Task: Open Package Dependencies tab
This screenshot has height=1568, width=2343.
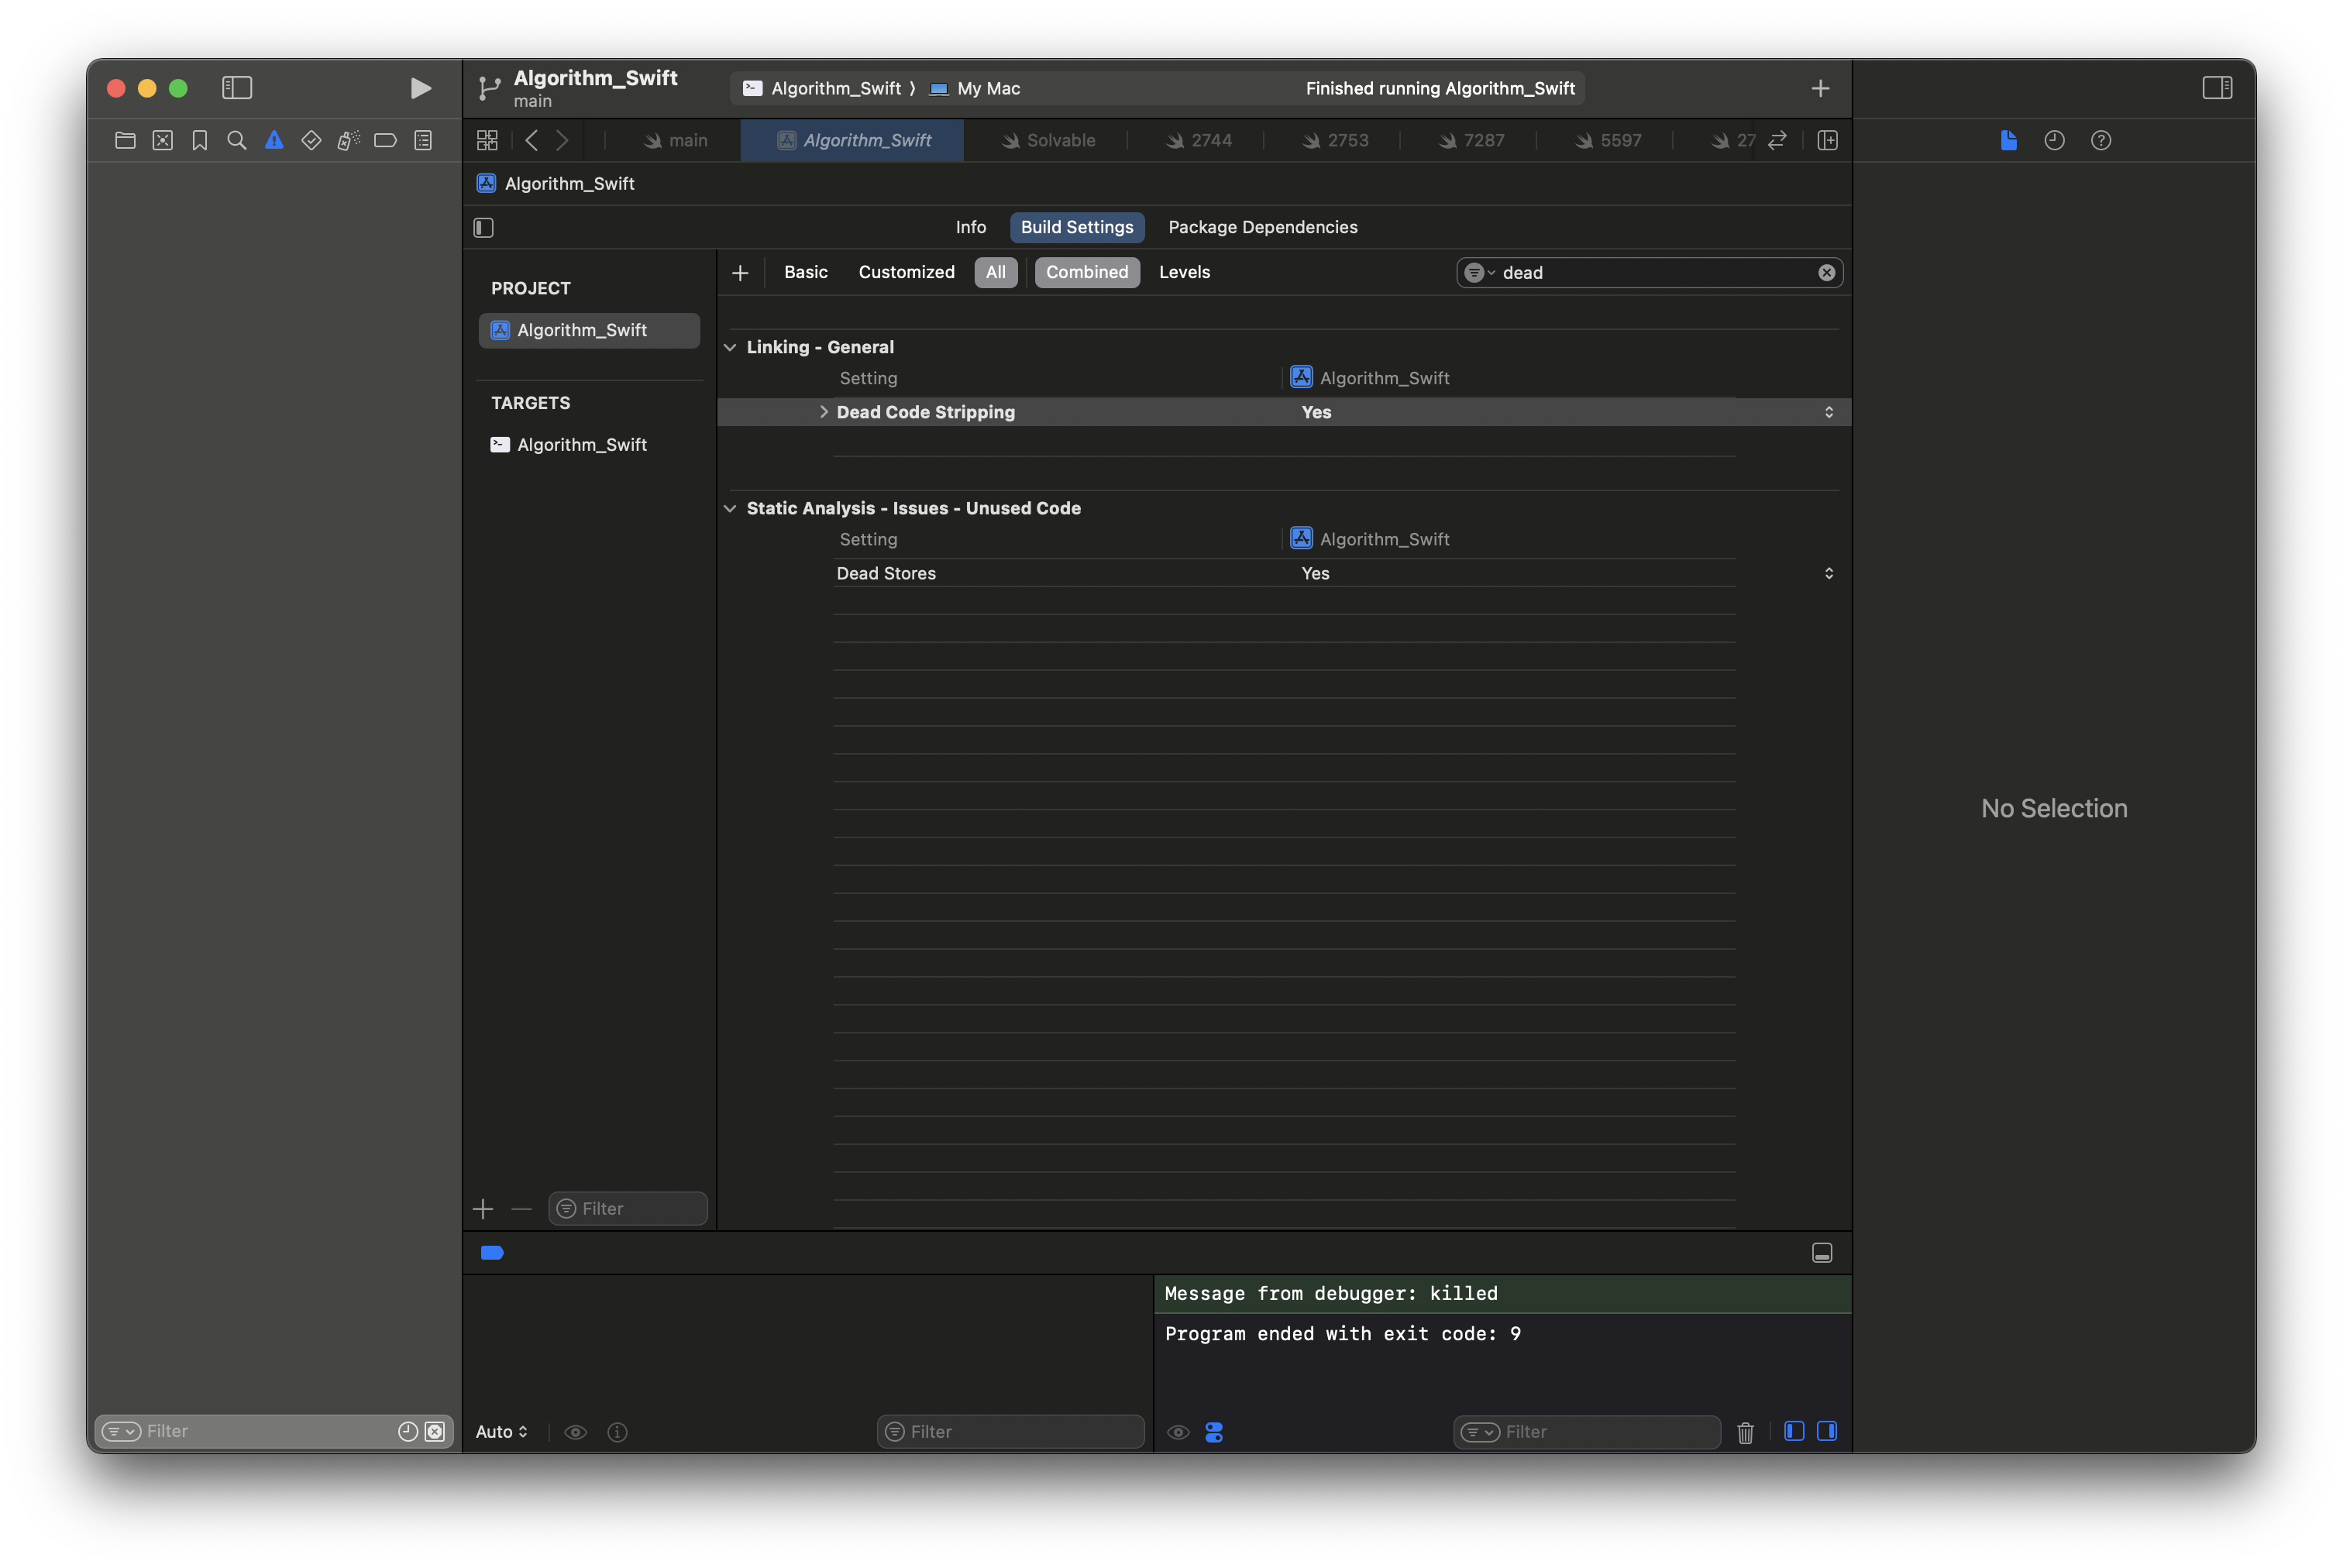Action: (1262, 227)
